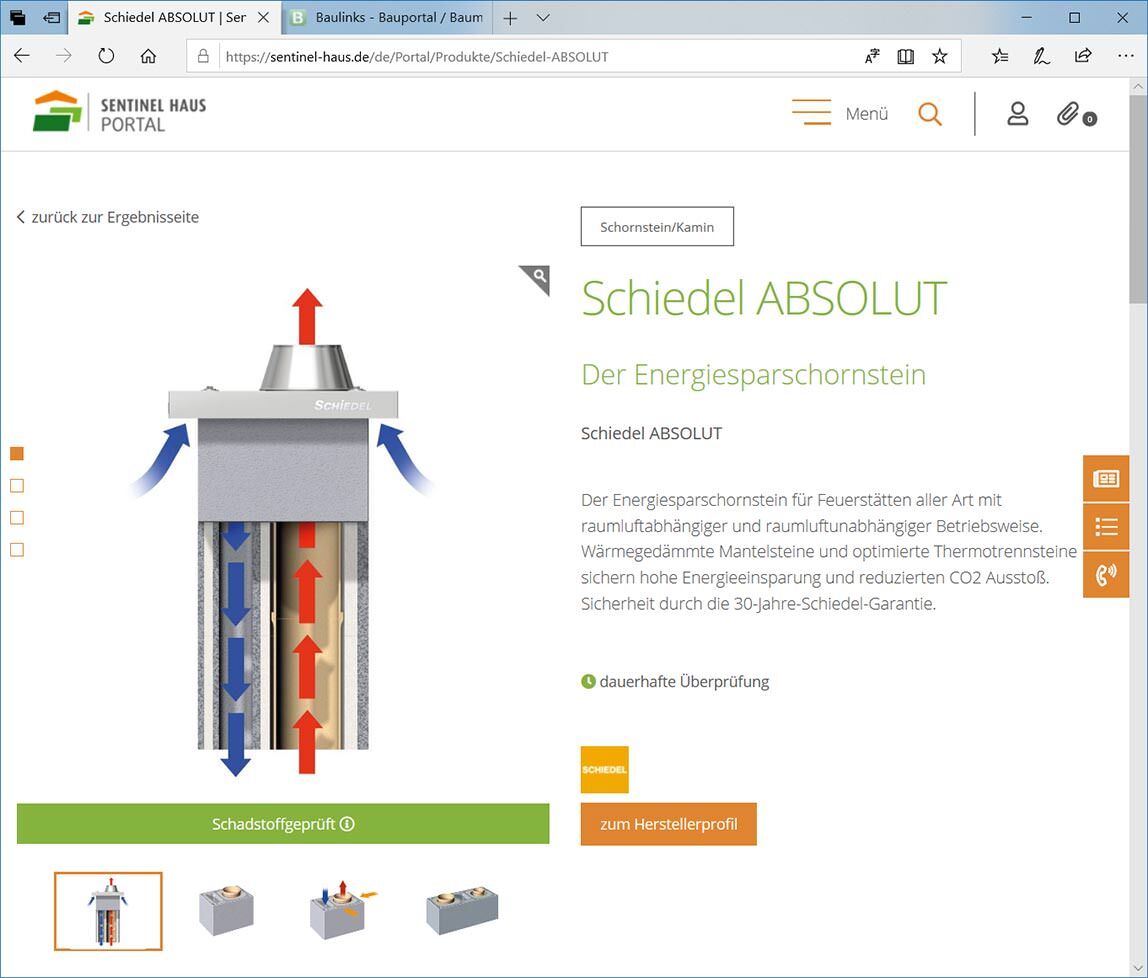Add this page to favorites star
The height and width of the screenshot is (978, 1148).
tap(940, 56)
